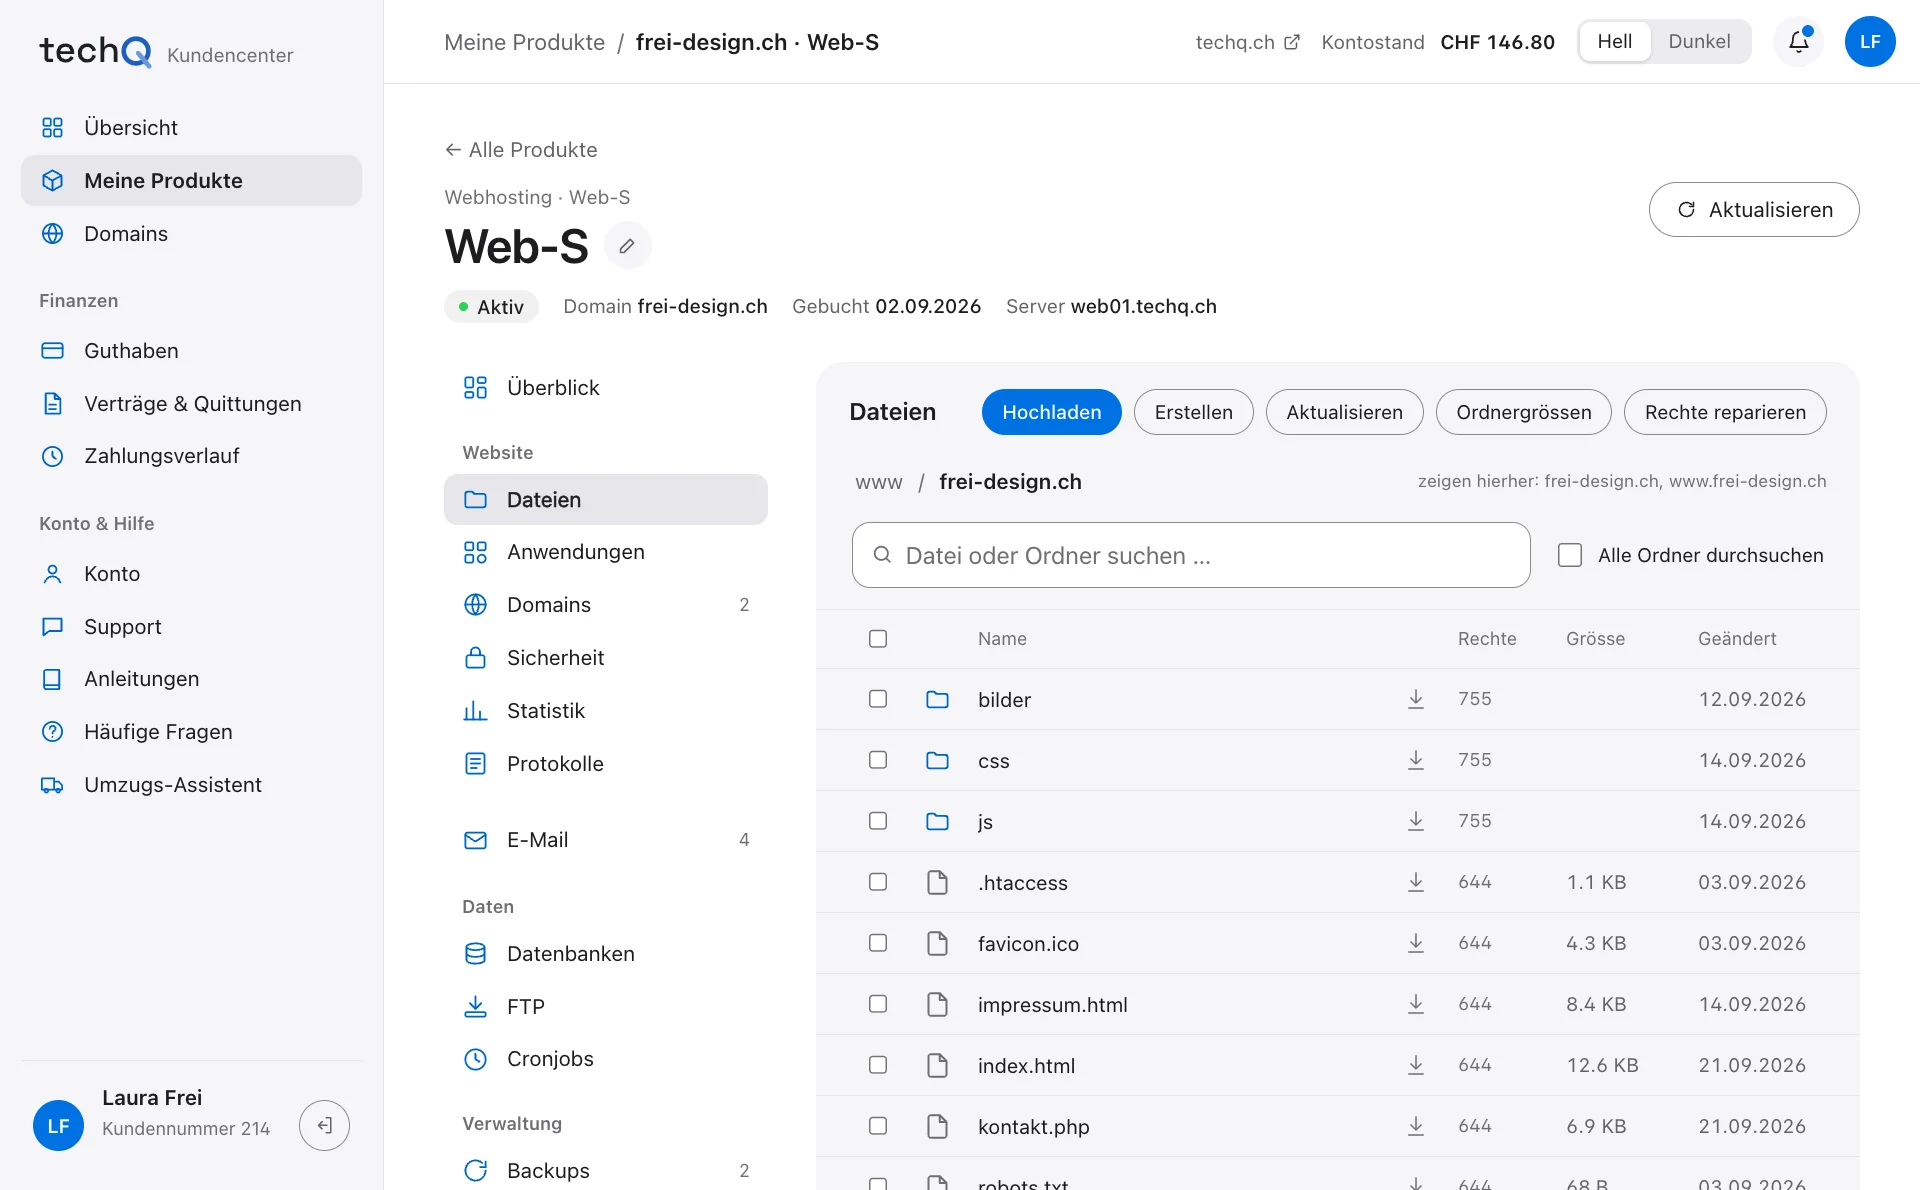Click the file icon of index.html row
1920x1190 pixels.
point(937,1065)
